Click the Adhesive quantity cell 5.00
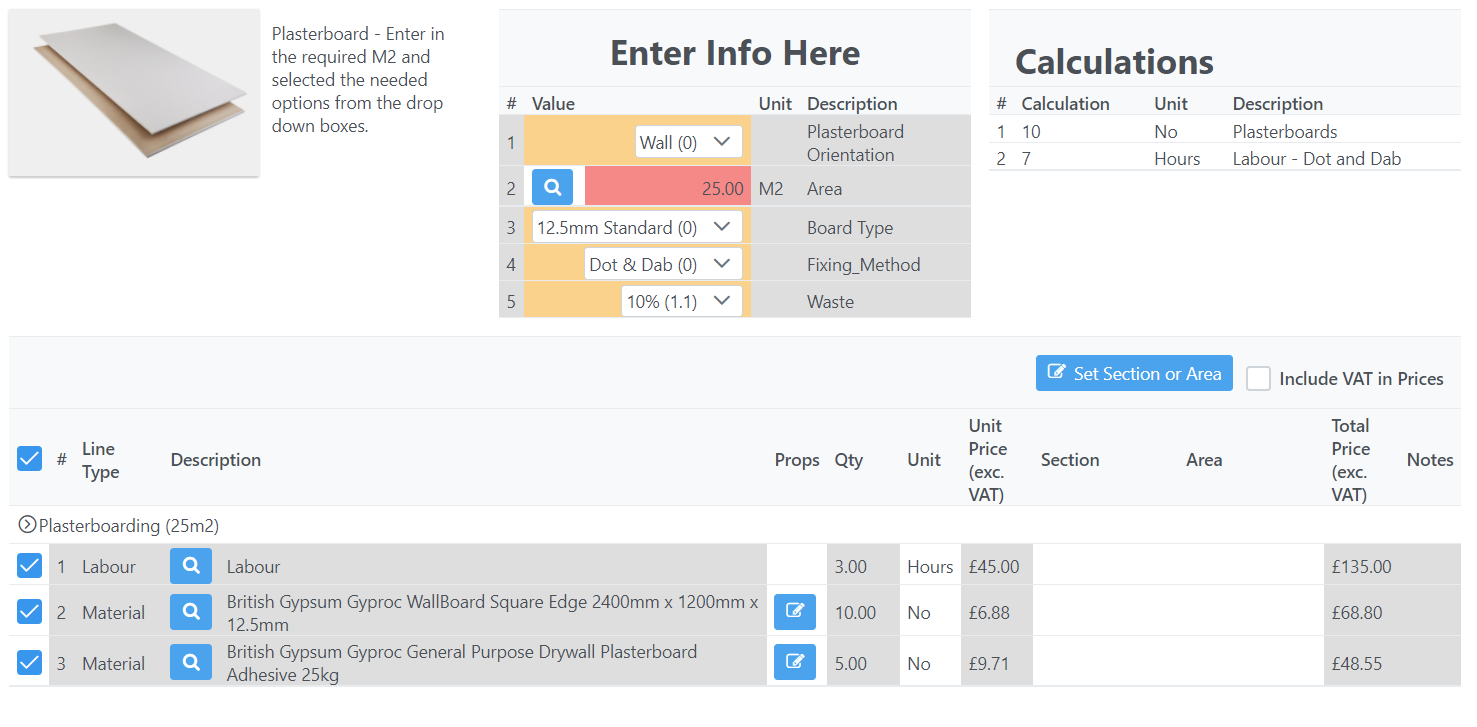The image size is (1477, 727). tap(863, 663)
